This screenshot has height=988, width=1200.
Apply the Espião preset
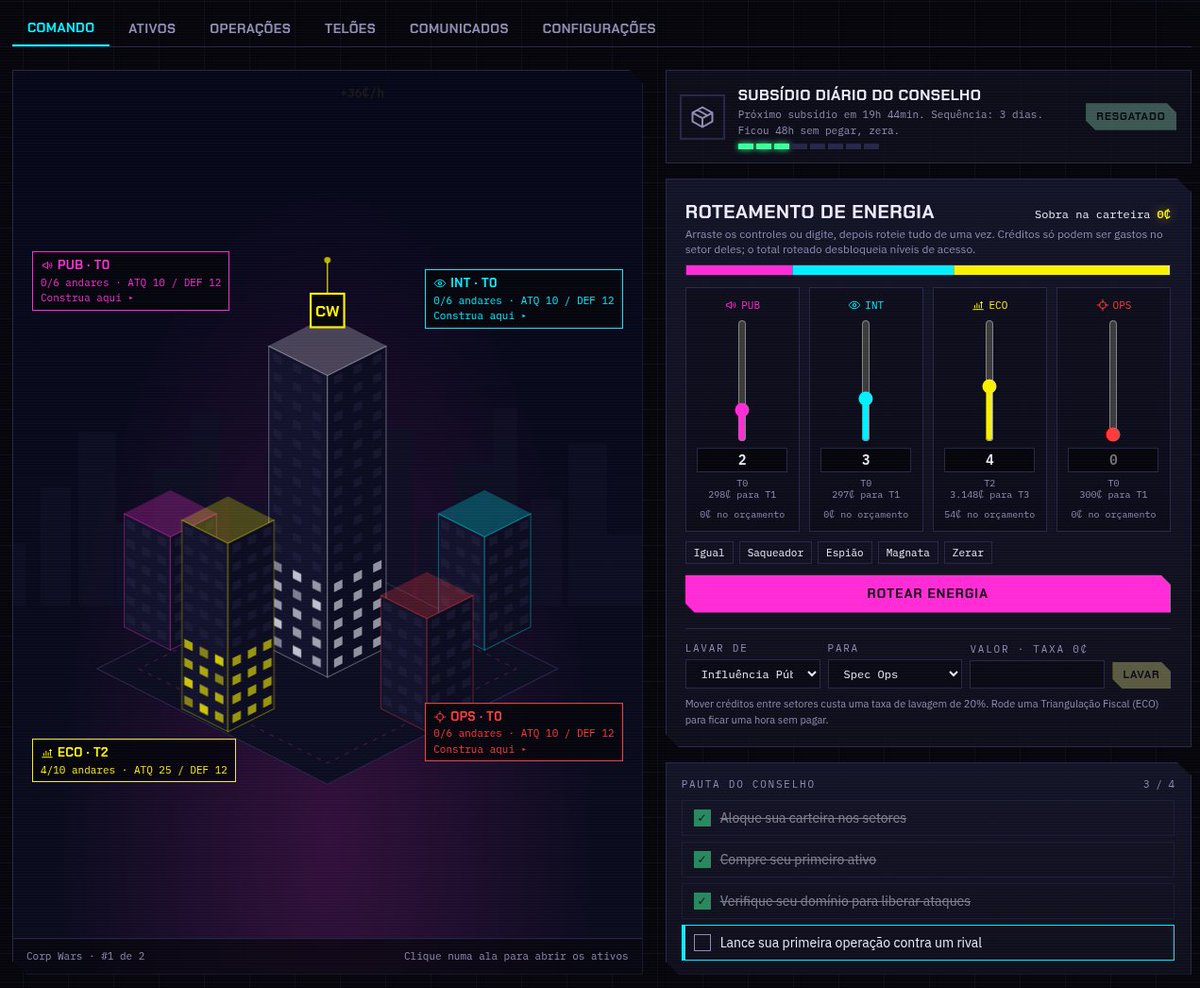(x=845, y=553)
